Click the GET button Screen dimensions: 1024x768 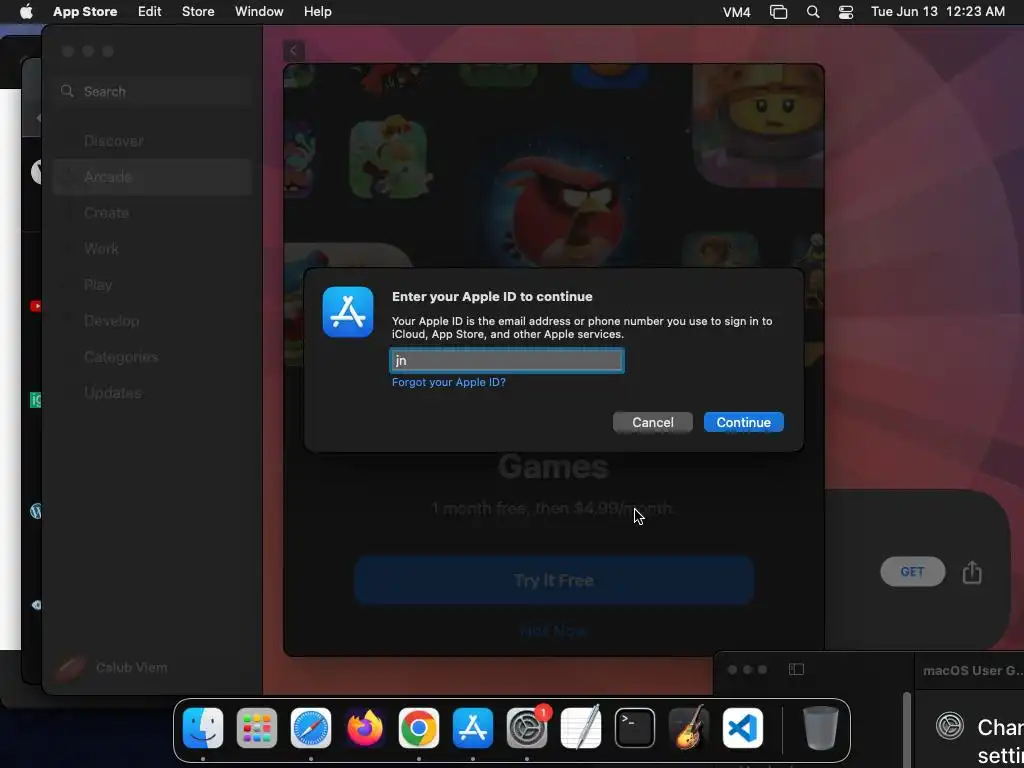[x=912, y=571]
